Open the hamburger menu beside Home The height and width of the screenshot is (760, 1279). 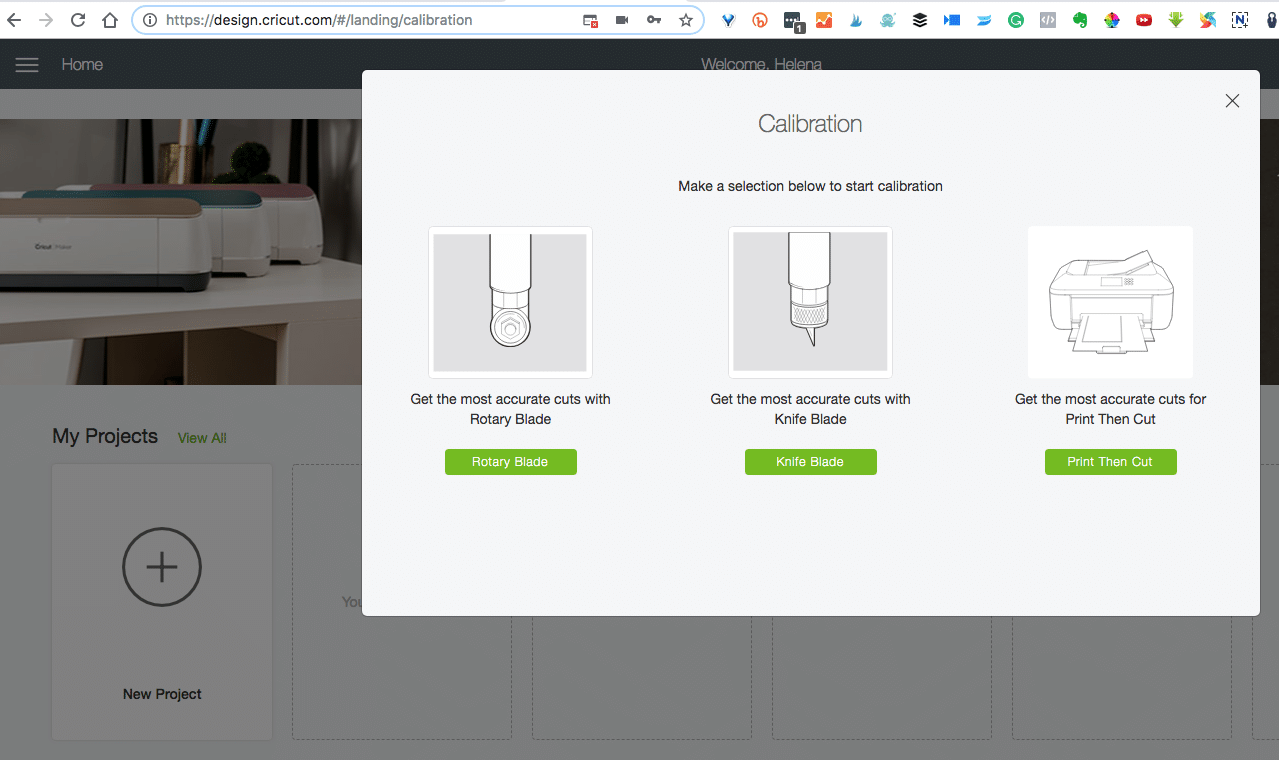(27, 65)
